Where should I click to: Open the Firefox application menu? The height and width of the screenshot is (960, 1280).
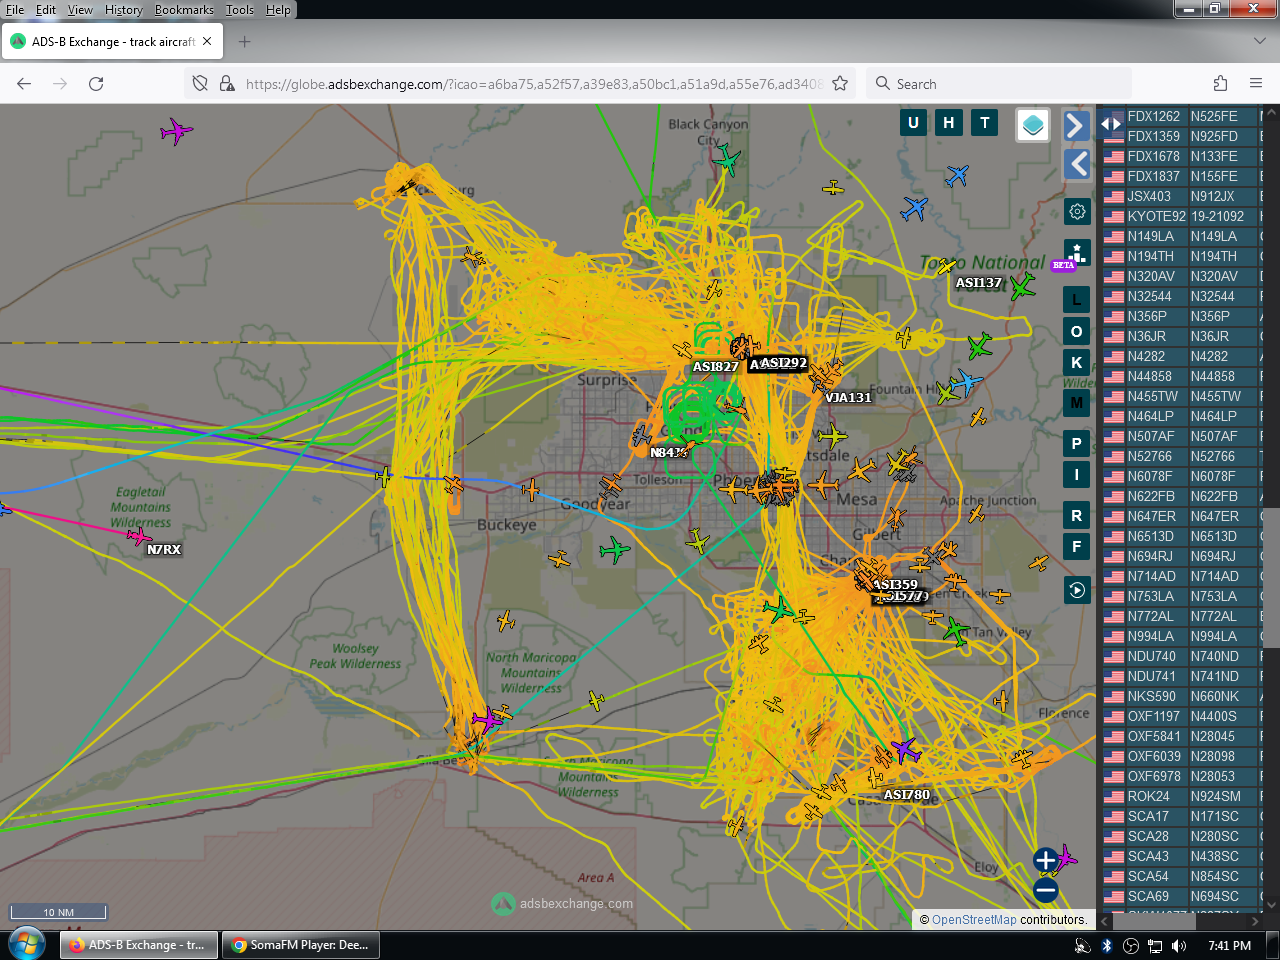click(1256, 84)
